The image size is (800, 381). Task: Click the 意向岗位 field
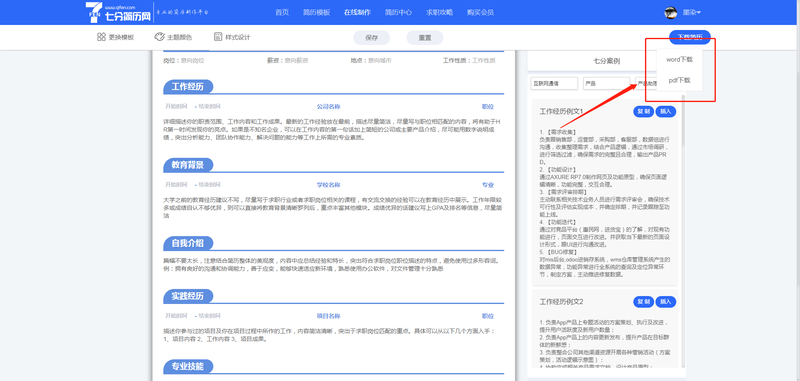tap(192, 60)
